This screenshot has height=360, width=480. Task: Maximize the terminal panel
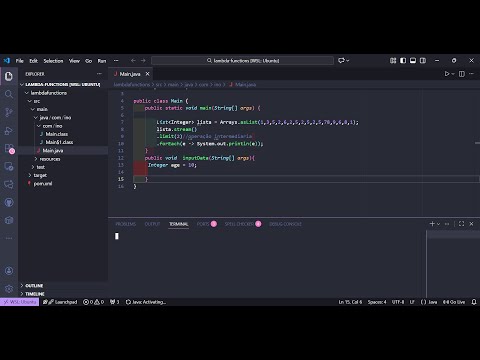pyautogui.click(x=461, y=224)
